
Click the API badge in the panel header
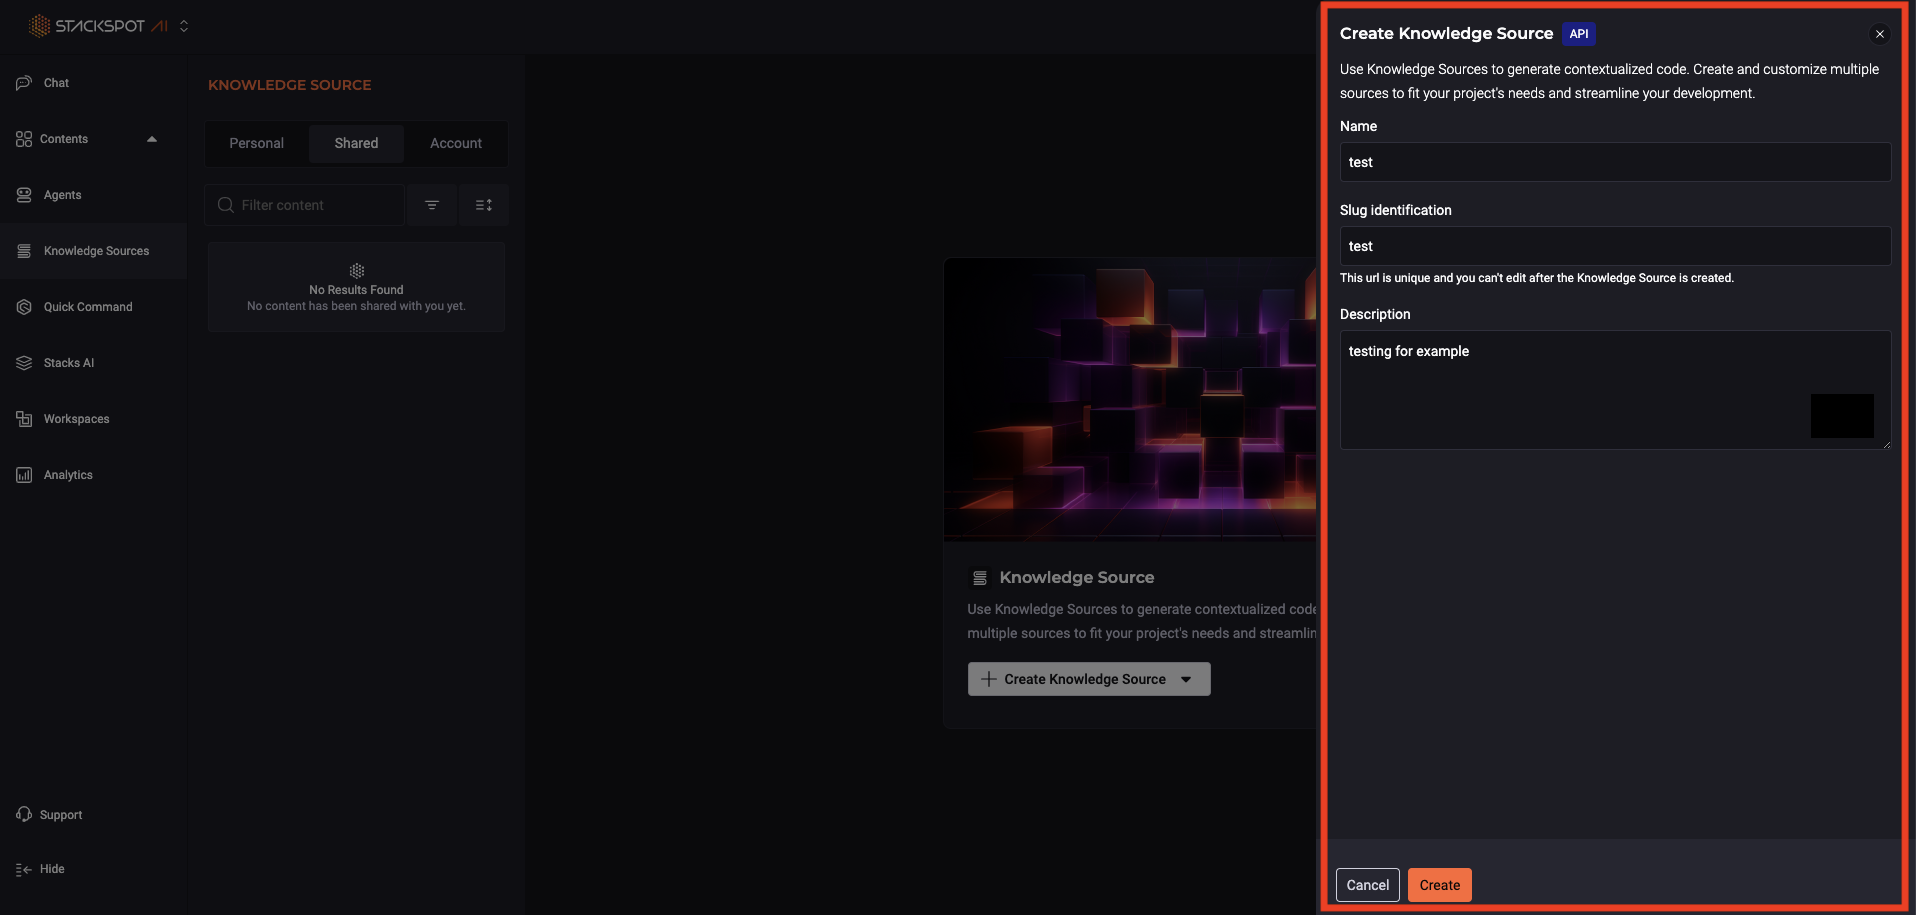point(1578,33)
